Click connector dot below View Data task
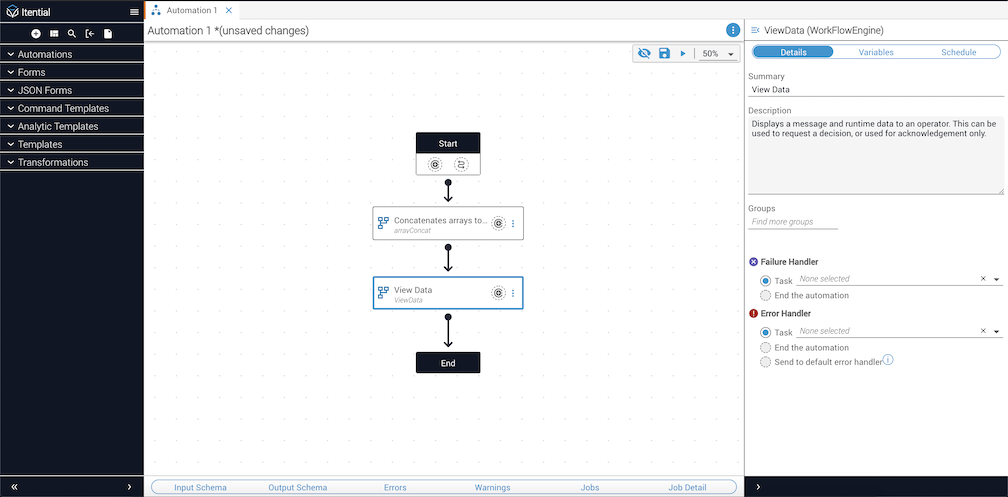 [x=448, y=316]
